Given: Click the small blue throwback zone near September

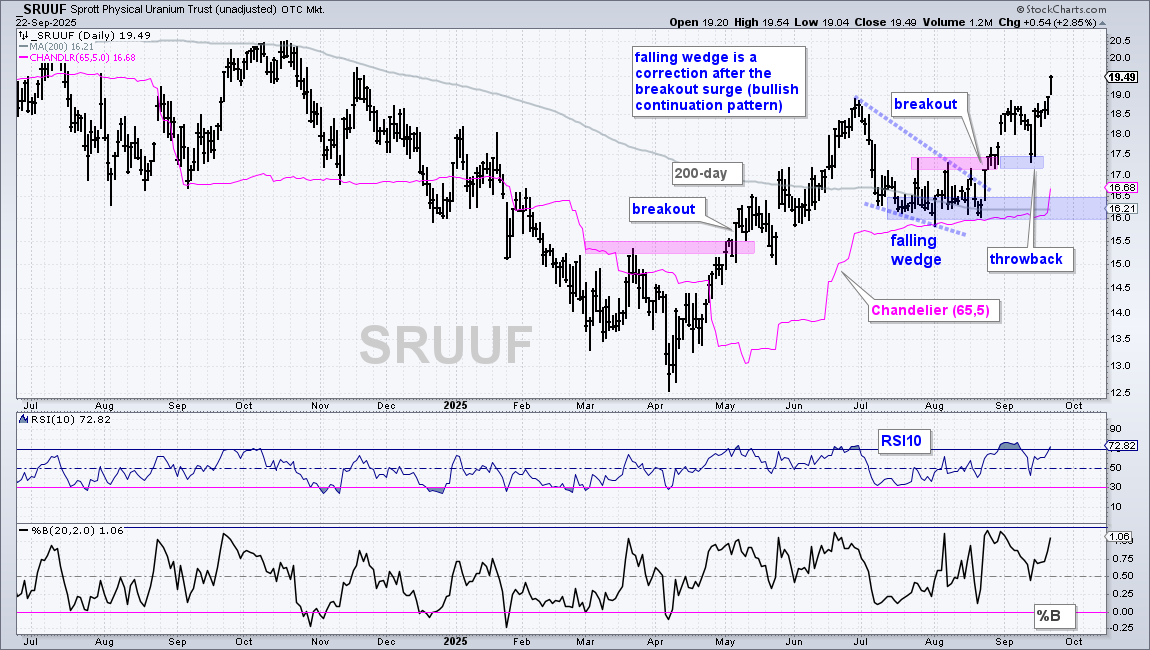Looking at the screenshot, I should click(x=1021, y=162).
